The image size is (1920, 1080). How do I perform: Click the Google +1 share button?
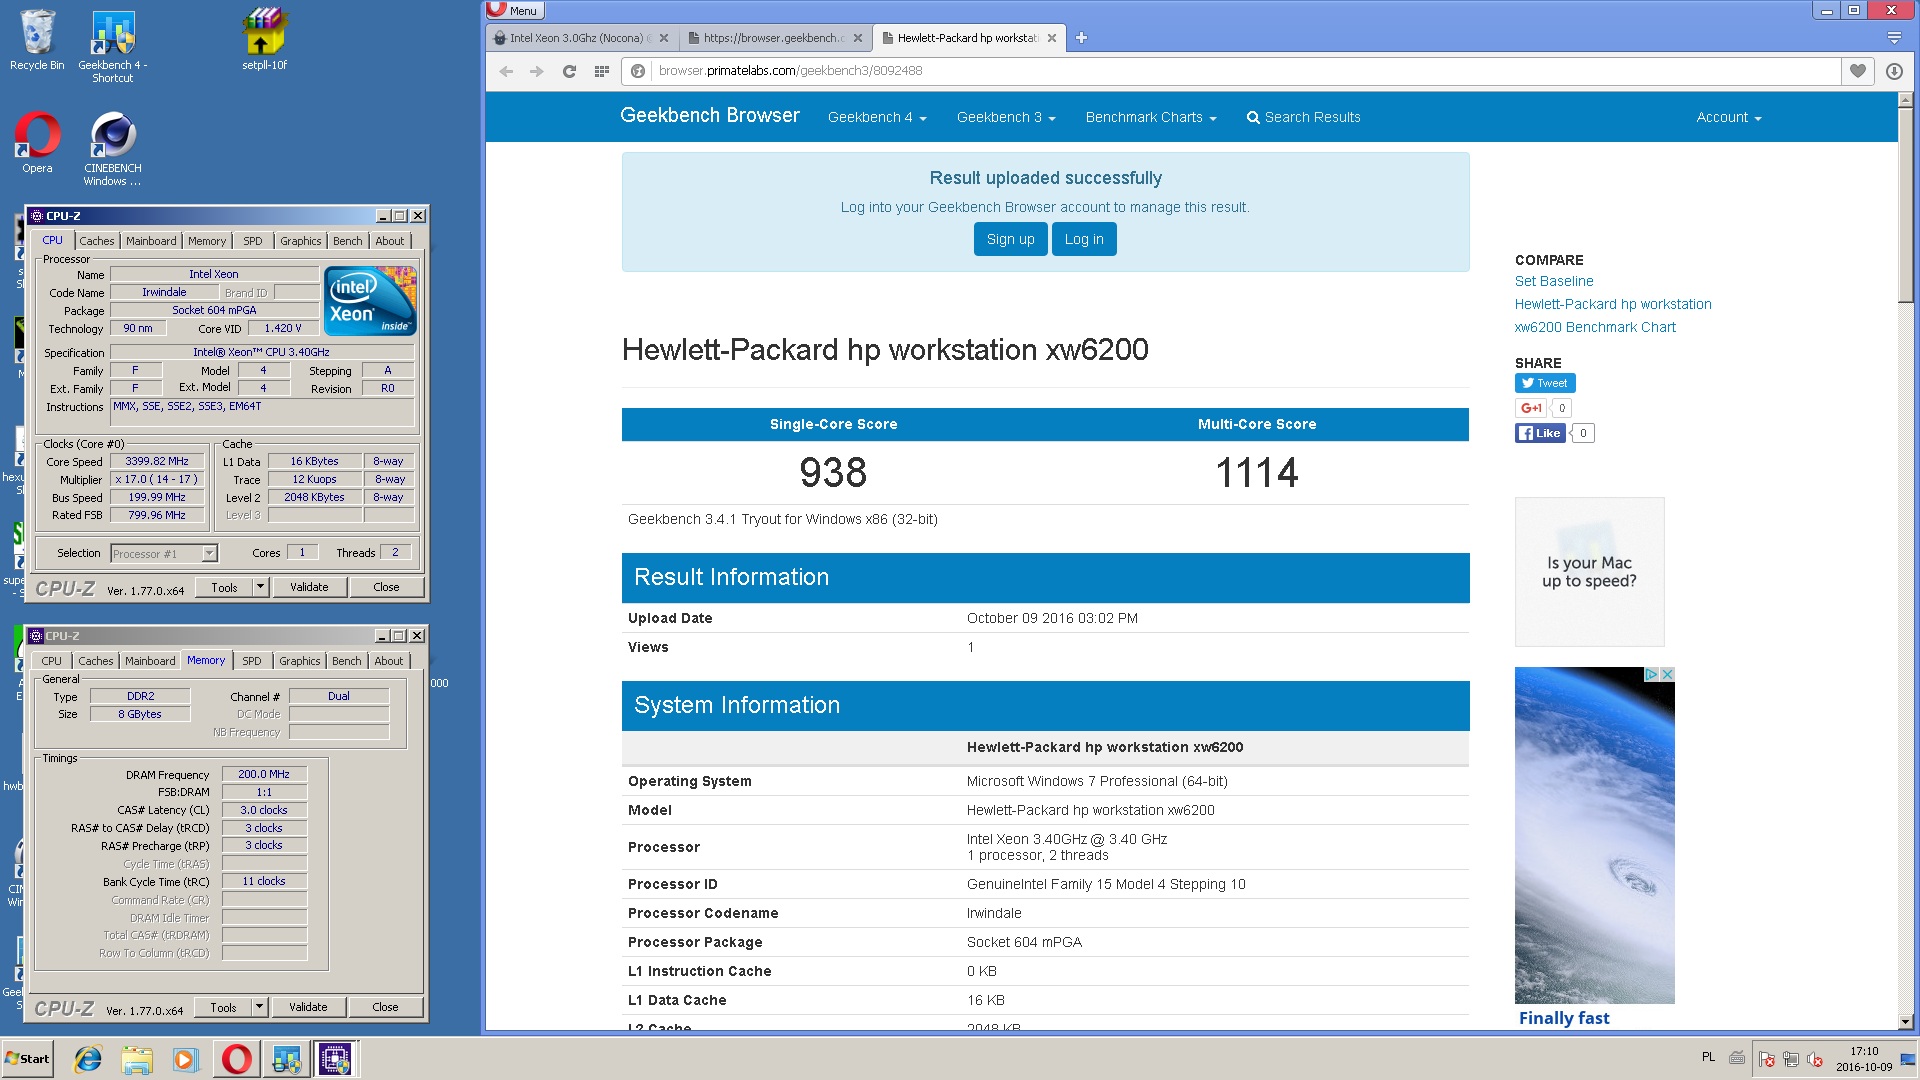pyautogui.click(x=1531, y=408)
